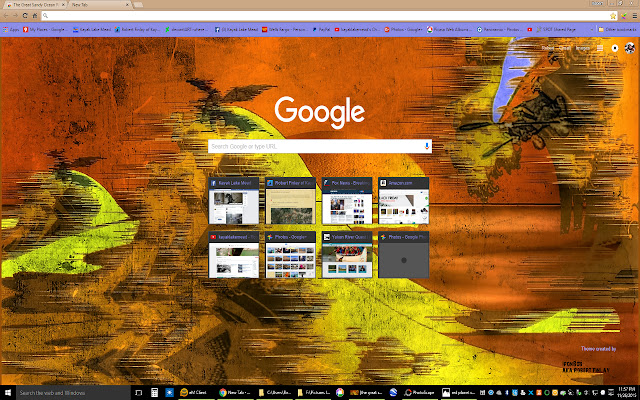Close the New Tab tab
The width and height of the screenshot is (640, 400).
pyautogui.click(x=127, y=4)
